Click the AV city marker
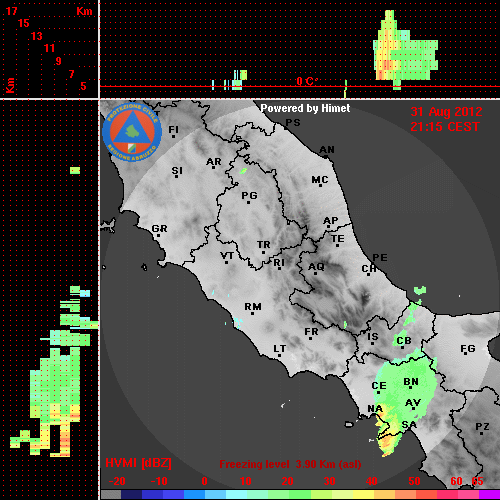The width and height of the screenshot is (500, 500). tap(413, 408)
